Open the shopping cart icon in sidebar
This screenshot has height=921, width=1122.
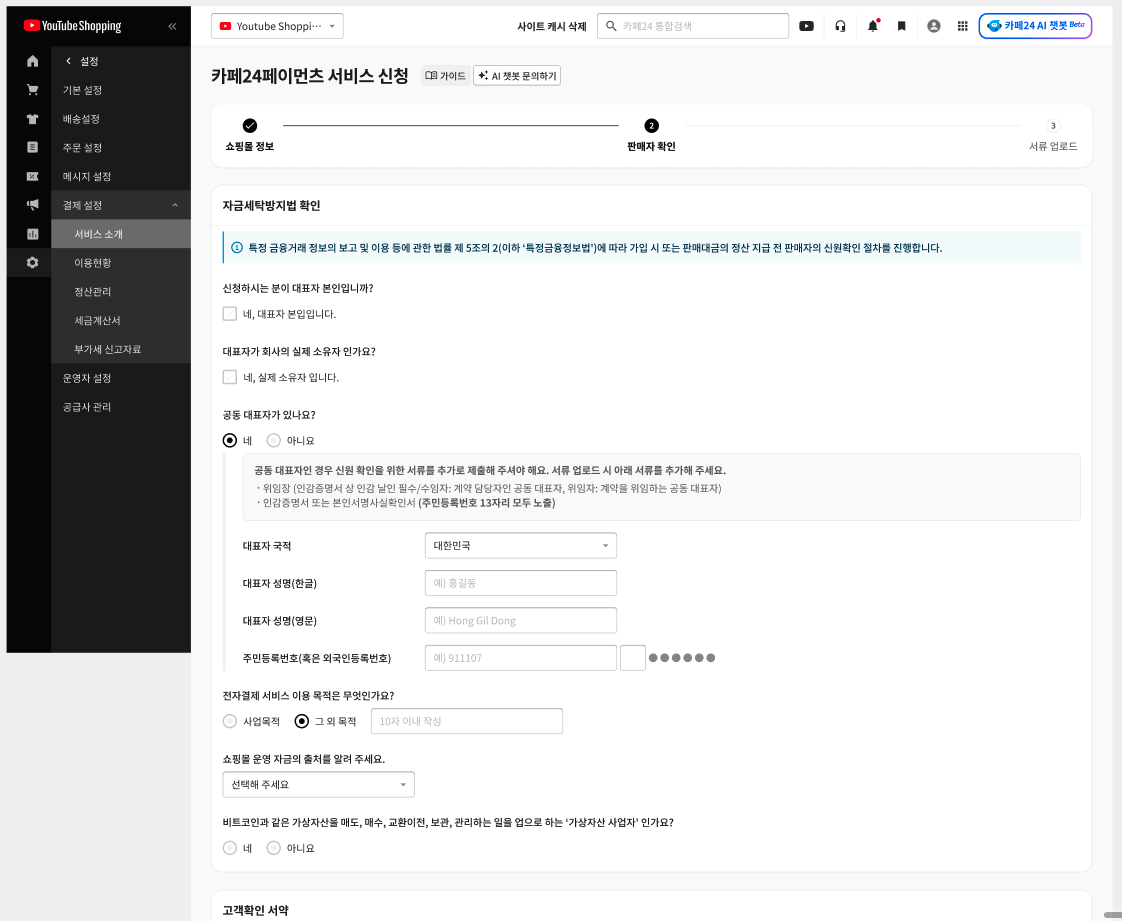click(32, 89)
